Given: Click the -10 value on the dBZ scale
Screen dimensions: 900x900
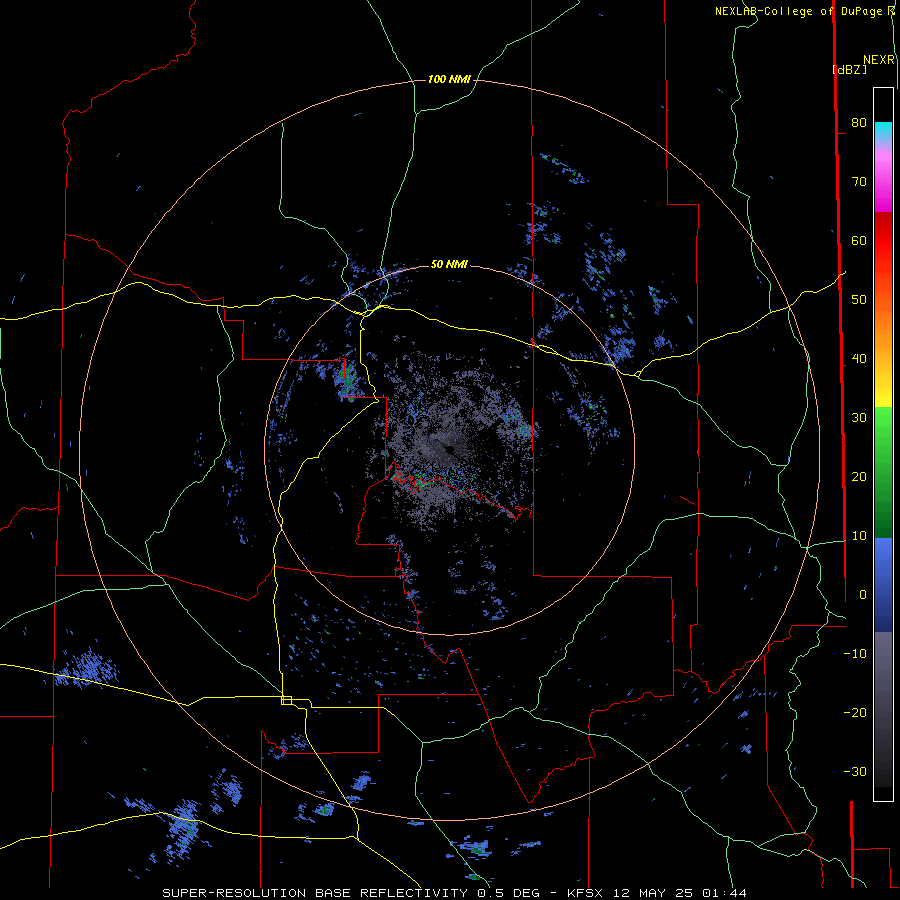Looking at the screenshot, I should pyautogui.click(x=855, y=654).
